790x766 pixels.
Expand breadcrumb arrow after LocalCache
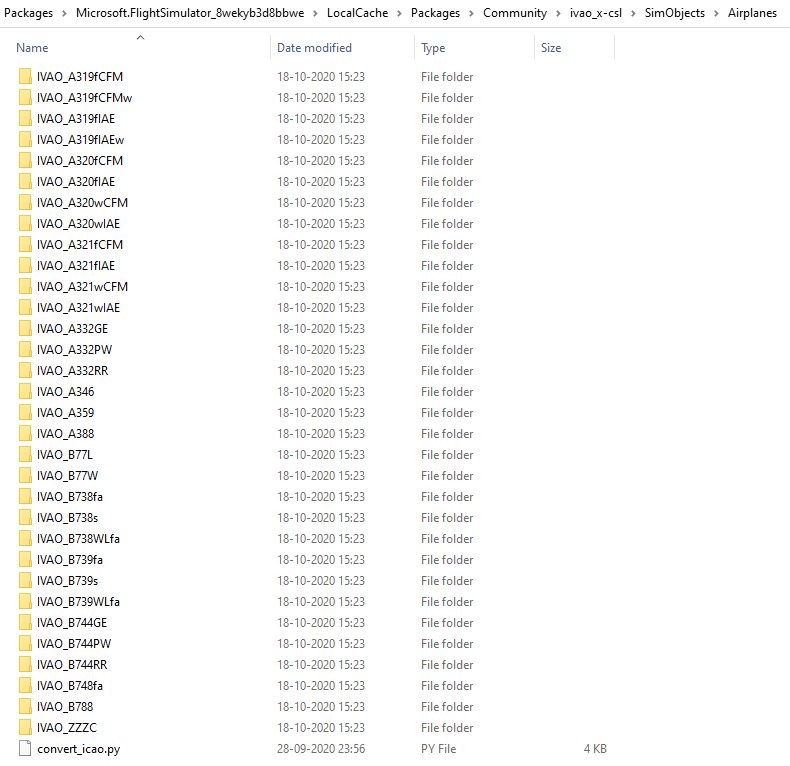click(x=400, y=13)
